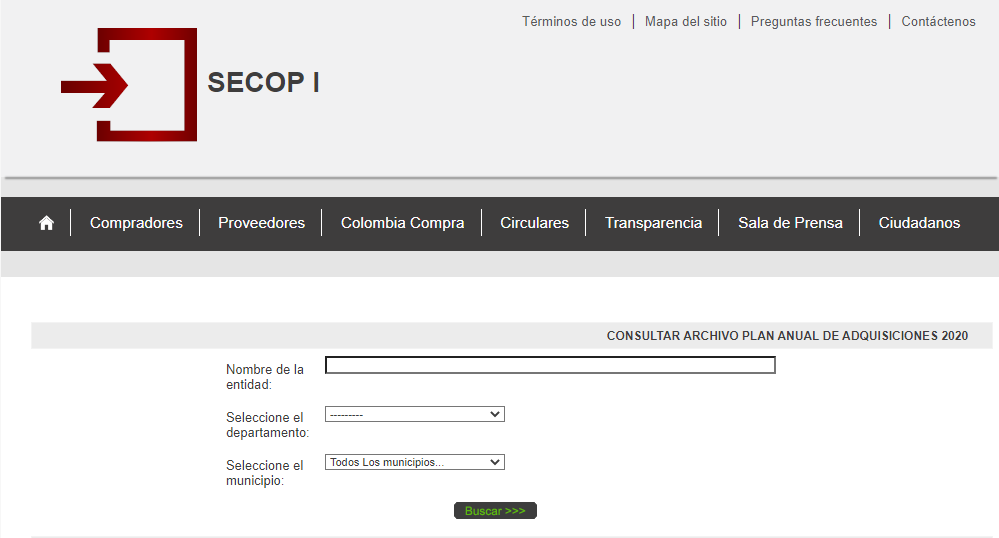999x538 pixels.
Task: Click the Contáctenos link
Action: point(938,22)
